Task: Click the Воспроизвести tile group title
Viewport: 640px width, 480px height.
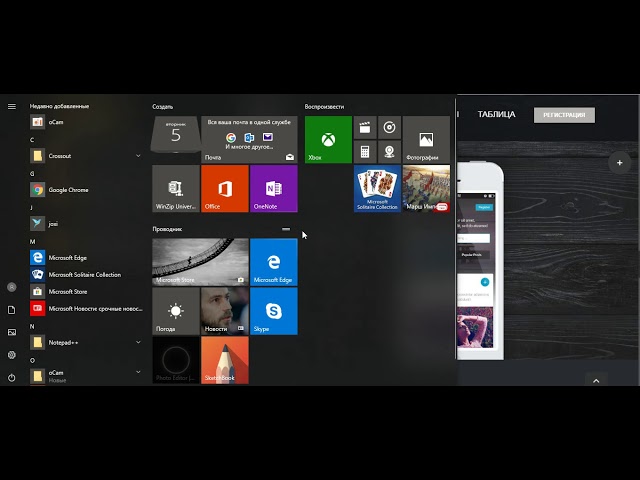Action: click(x=324, y=107)
